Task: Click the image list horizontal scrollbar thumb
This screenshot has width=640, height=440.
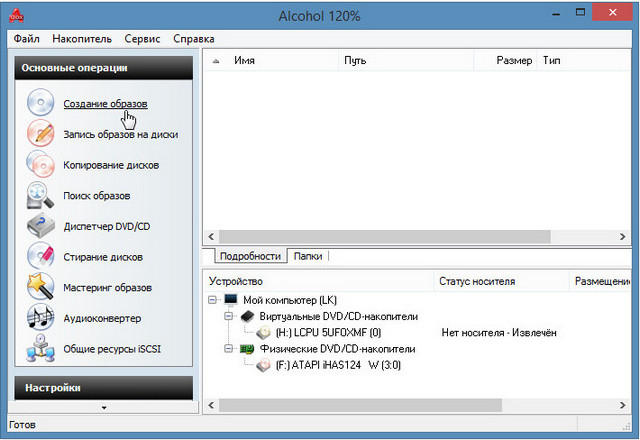Action: pos(384,236)
